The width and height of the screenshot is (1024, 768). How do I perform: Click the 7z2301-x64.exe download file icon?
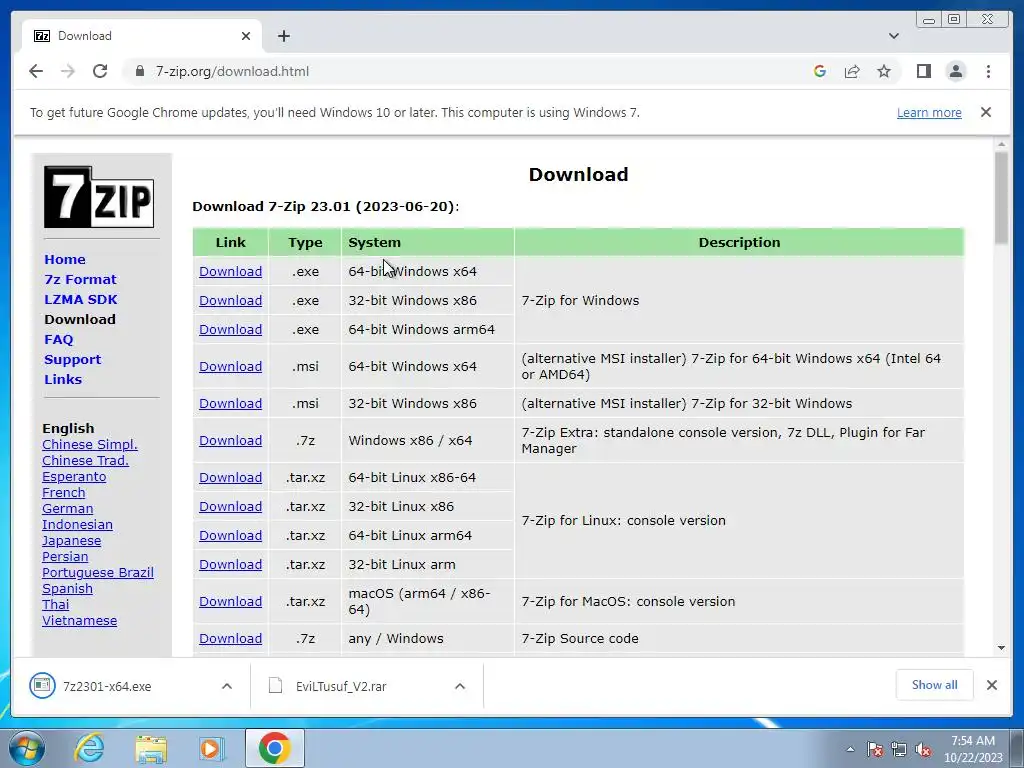42,686
